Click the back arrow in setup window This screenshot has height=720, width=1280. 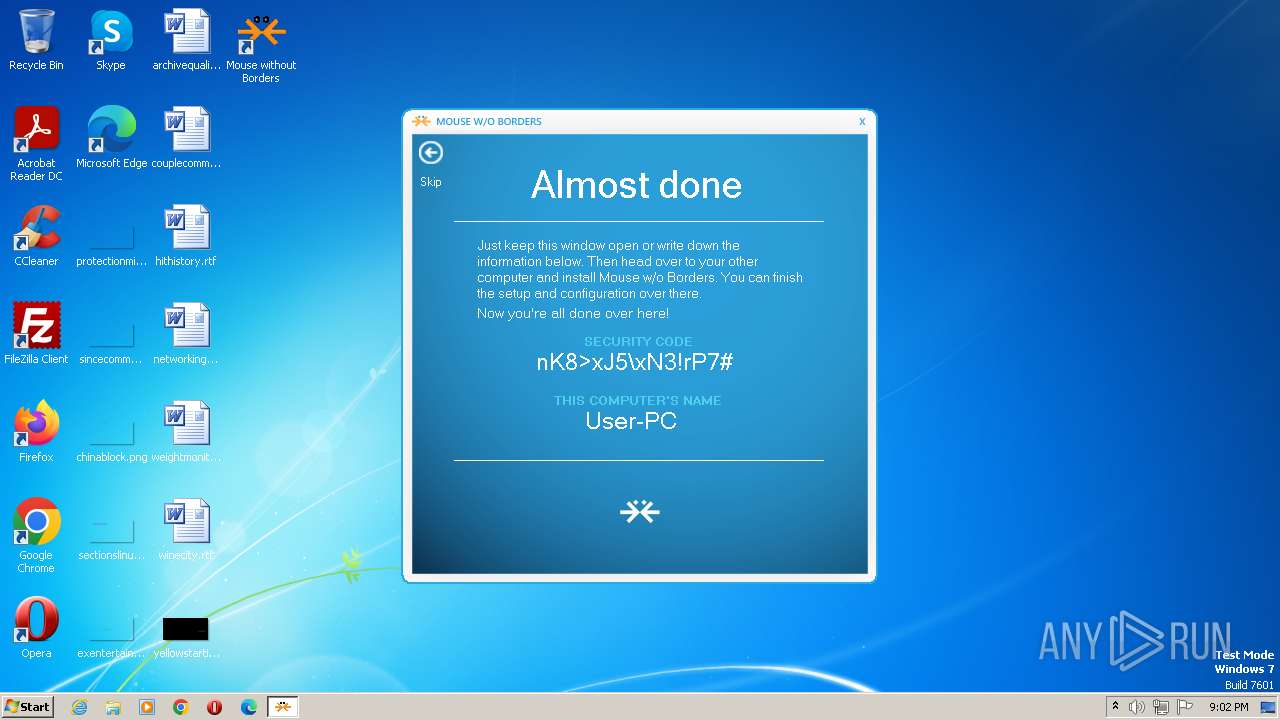(x=430, y=152)
